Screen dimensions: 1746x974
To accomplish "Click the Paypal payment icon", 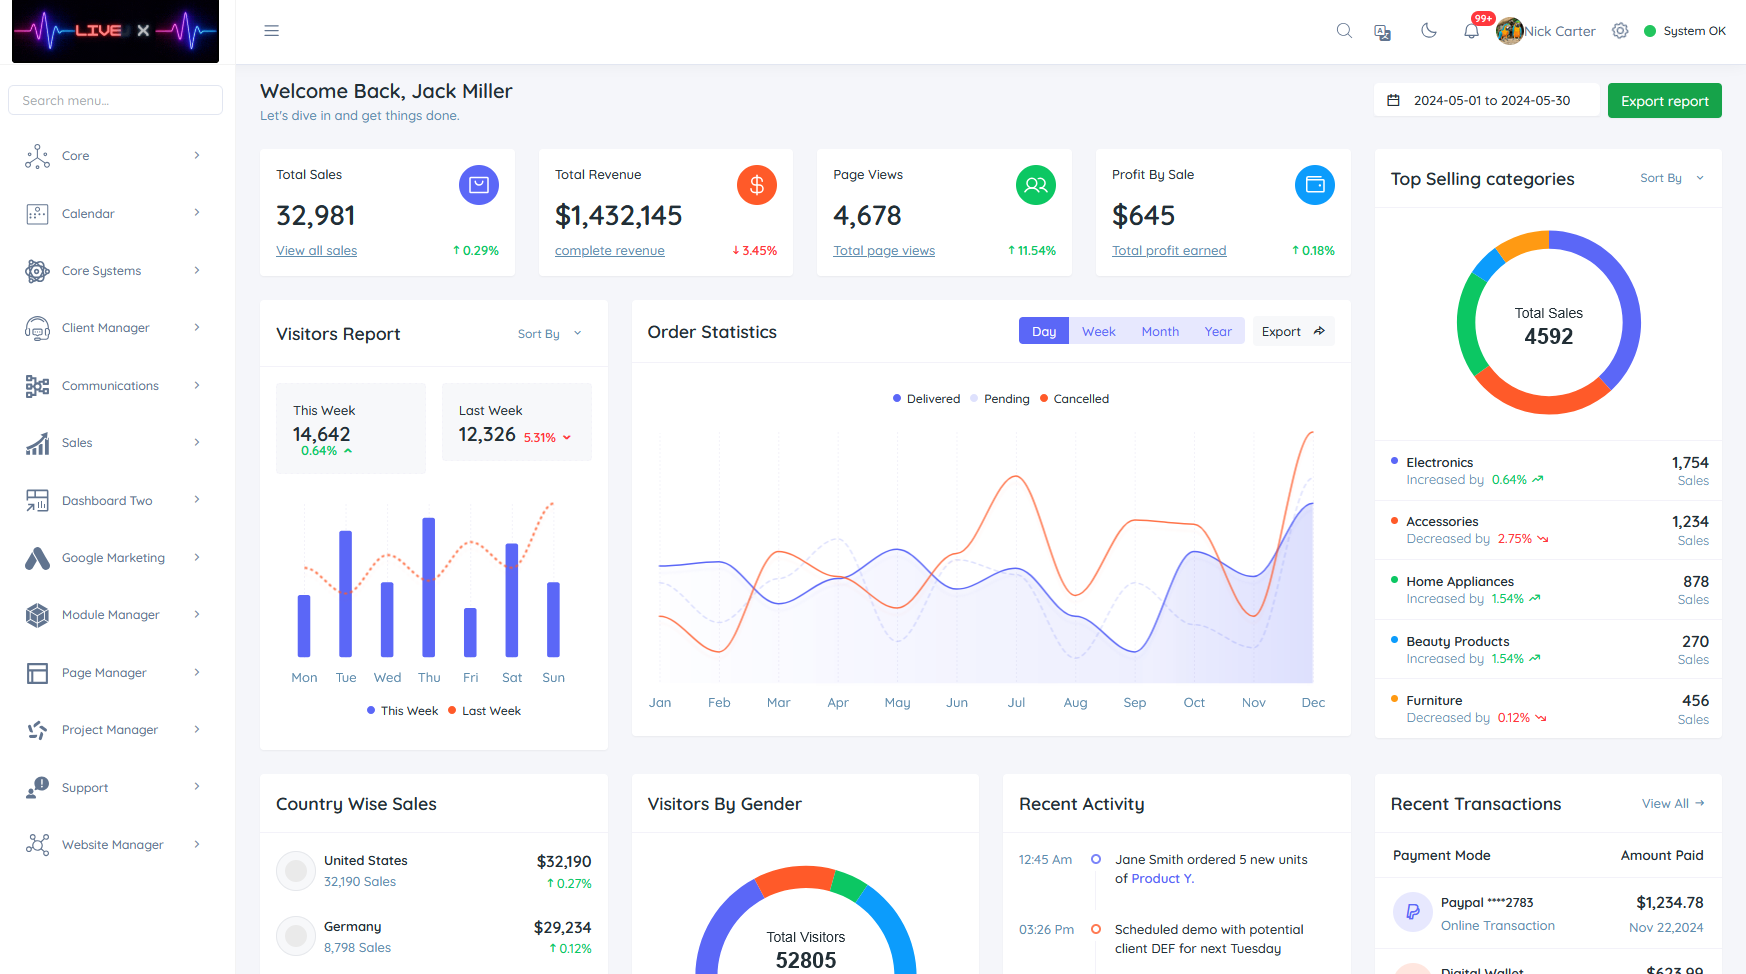I will [1413, 912].
